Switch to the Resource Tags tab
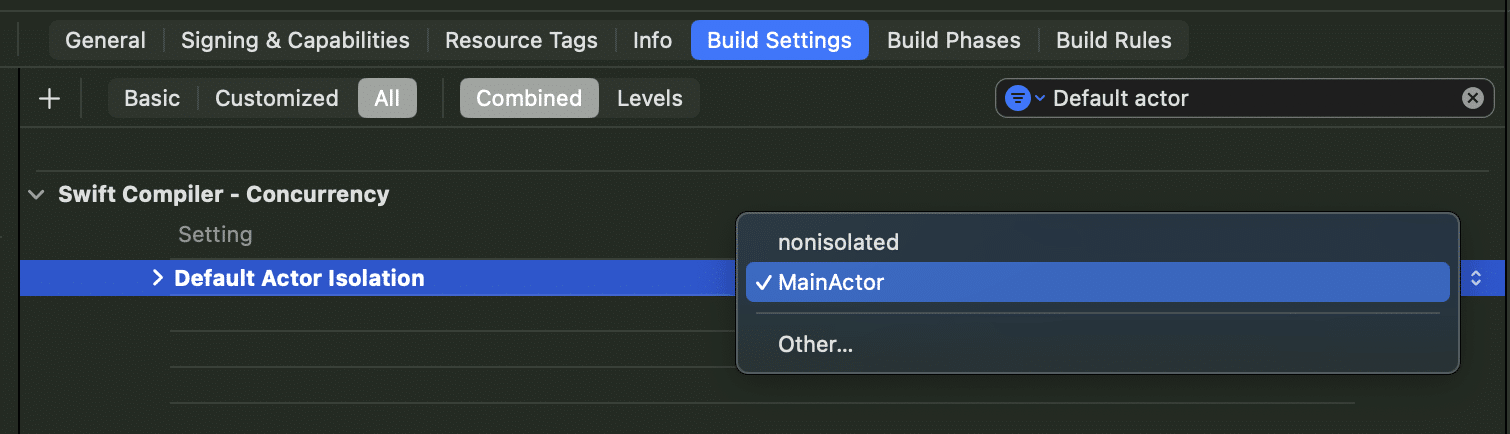 point(521,40)
